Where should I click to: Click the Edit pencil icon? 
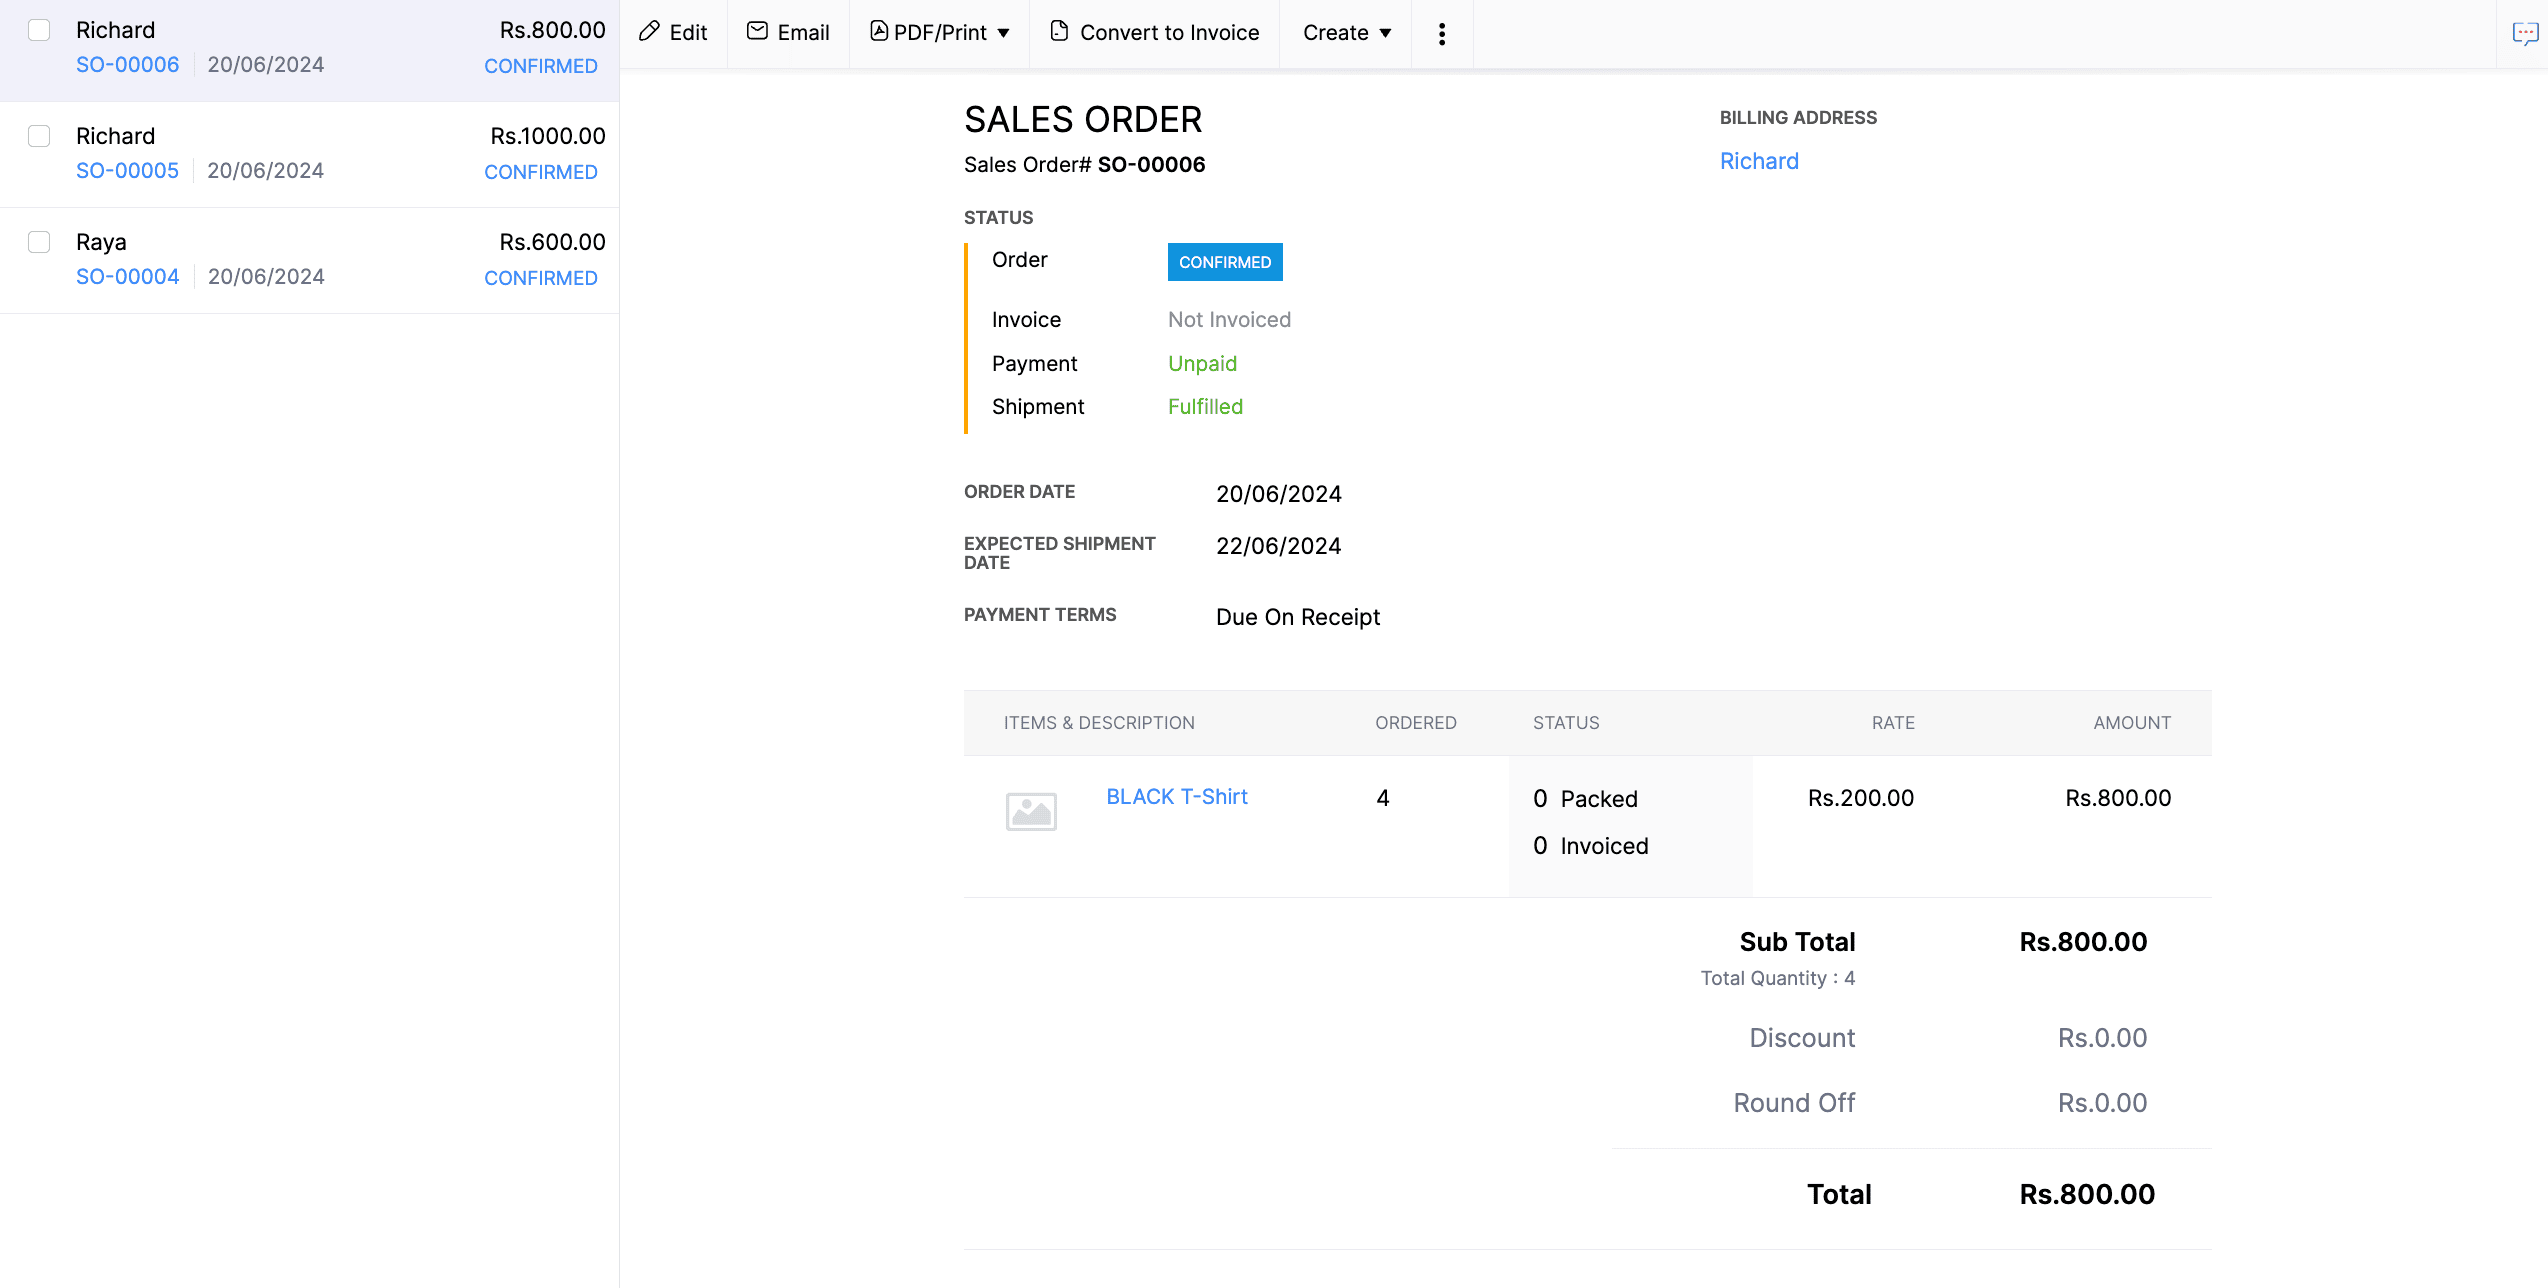[x=650, y=32]
